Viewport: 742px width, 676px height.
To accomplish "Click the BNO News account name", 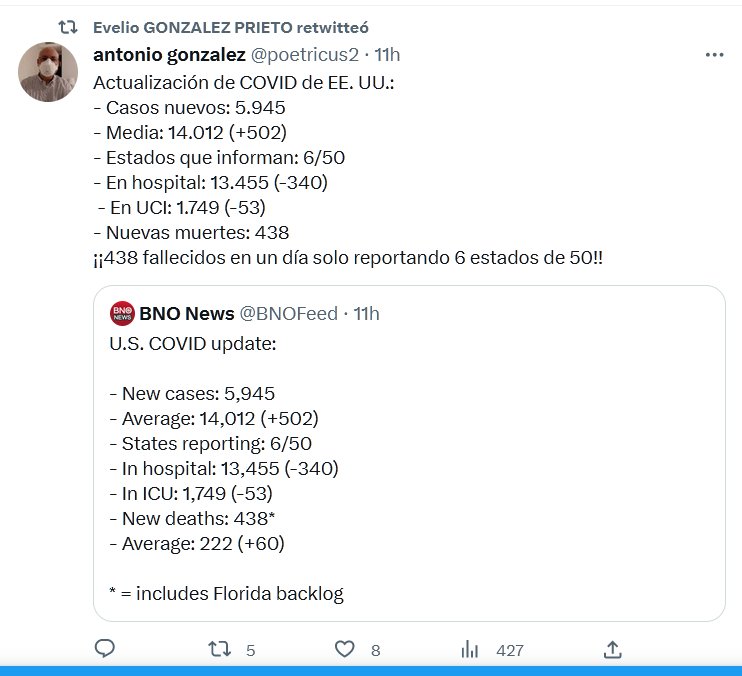I will point(187,314).
